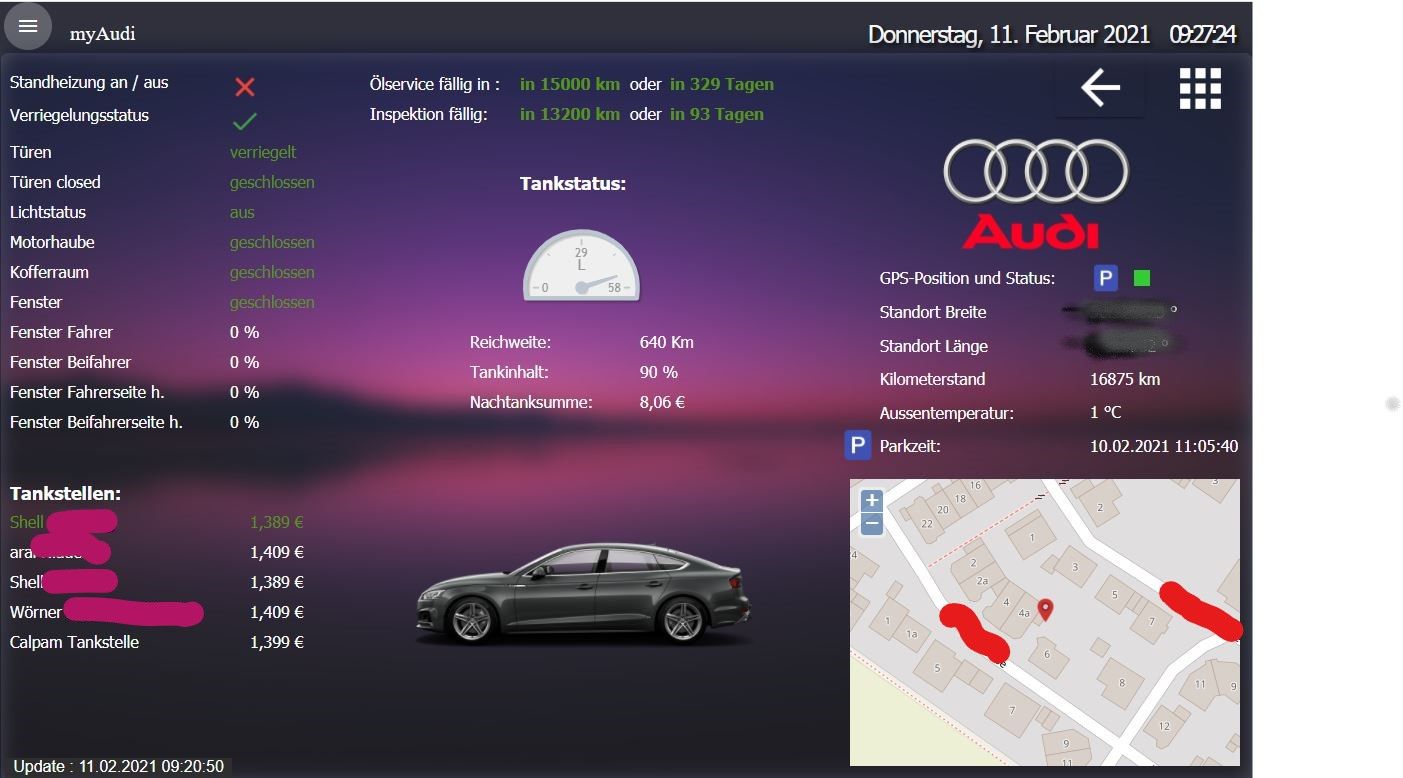Click the clock showing 09:27:24
Image resolution: width=1403 pixels, height=778 pixels.
pos(1203,34)
